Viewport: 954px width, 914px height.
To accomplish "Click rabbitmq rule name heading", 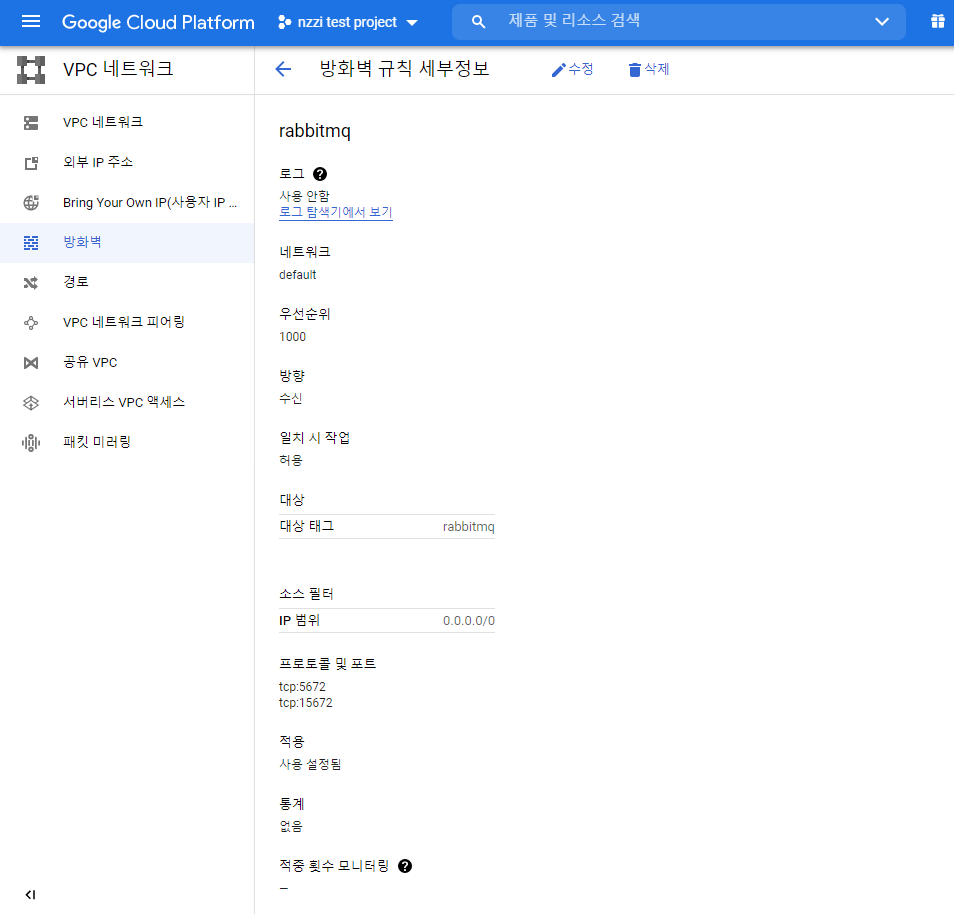I will click(x=315, y=131).
